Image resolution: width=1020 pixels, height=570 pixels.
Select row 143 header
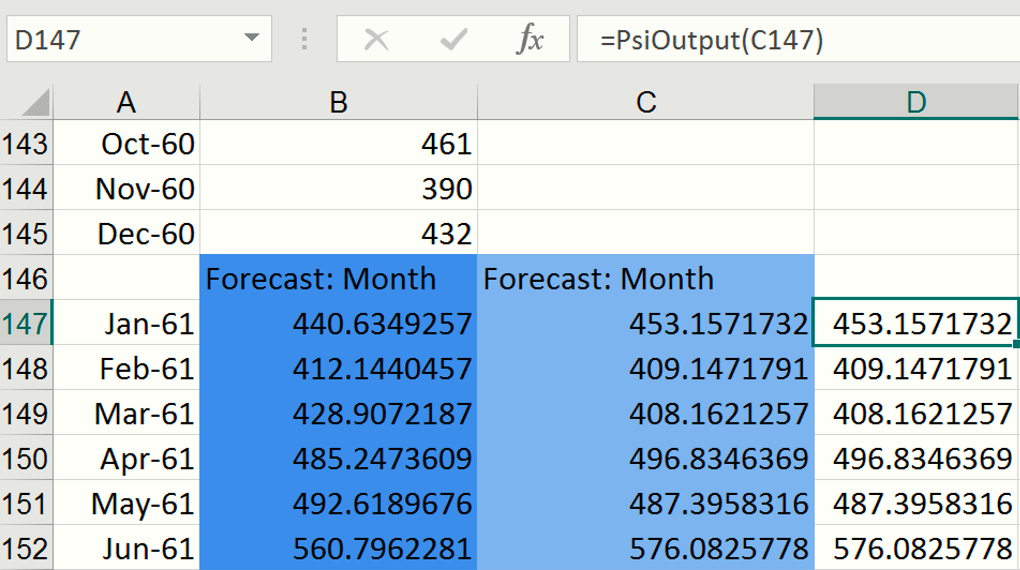pos(25,144)
